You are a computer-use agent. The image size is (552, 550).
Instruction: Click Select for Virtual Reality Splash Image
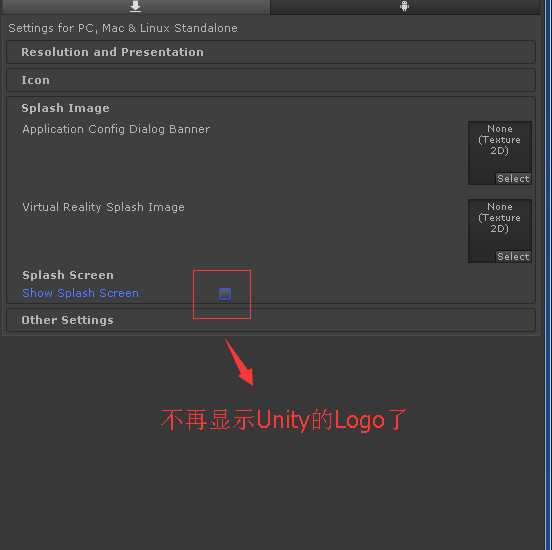pyautogui.click(x=513, y=257)
